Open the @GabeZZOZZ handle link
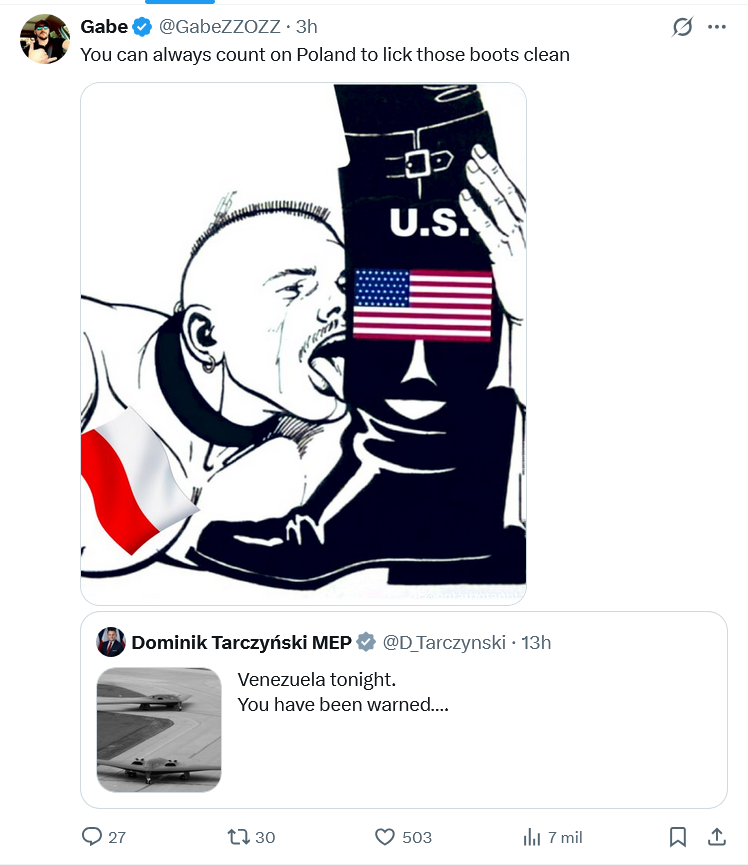 [220, 26]
